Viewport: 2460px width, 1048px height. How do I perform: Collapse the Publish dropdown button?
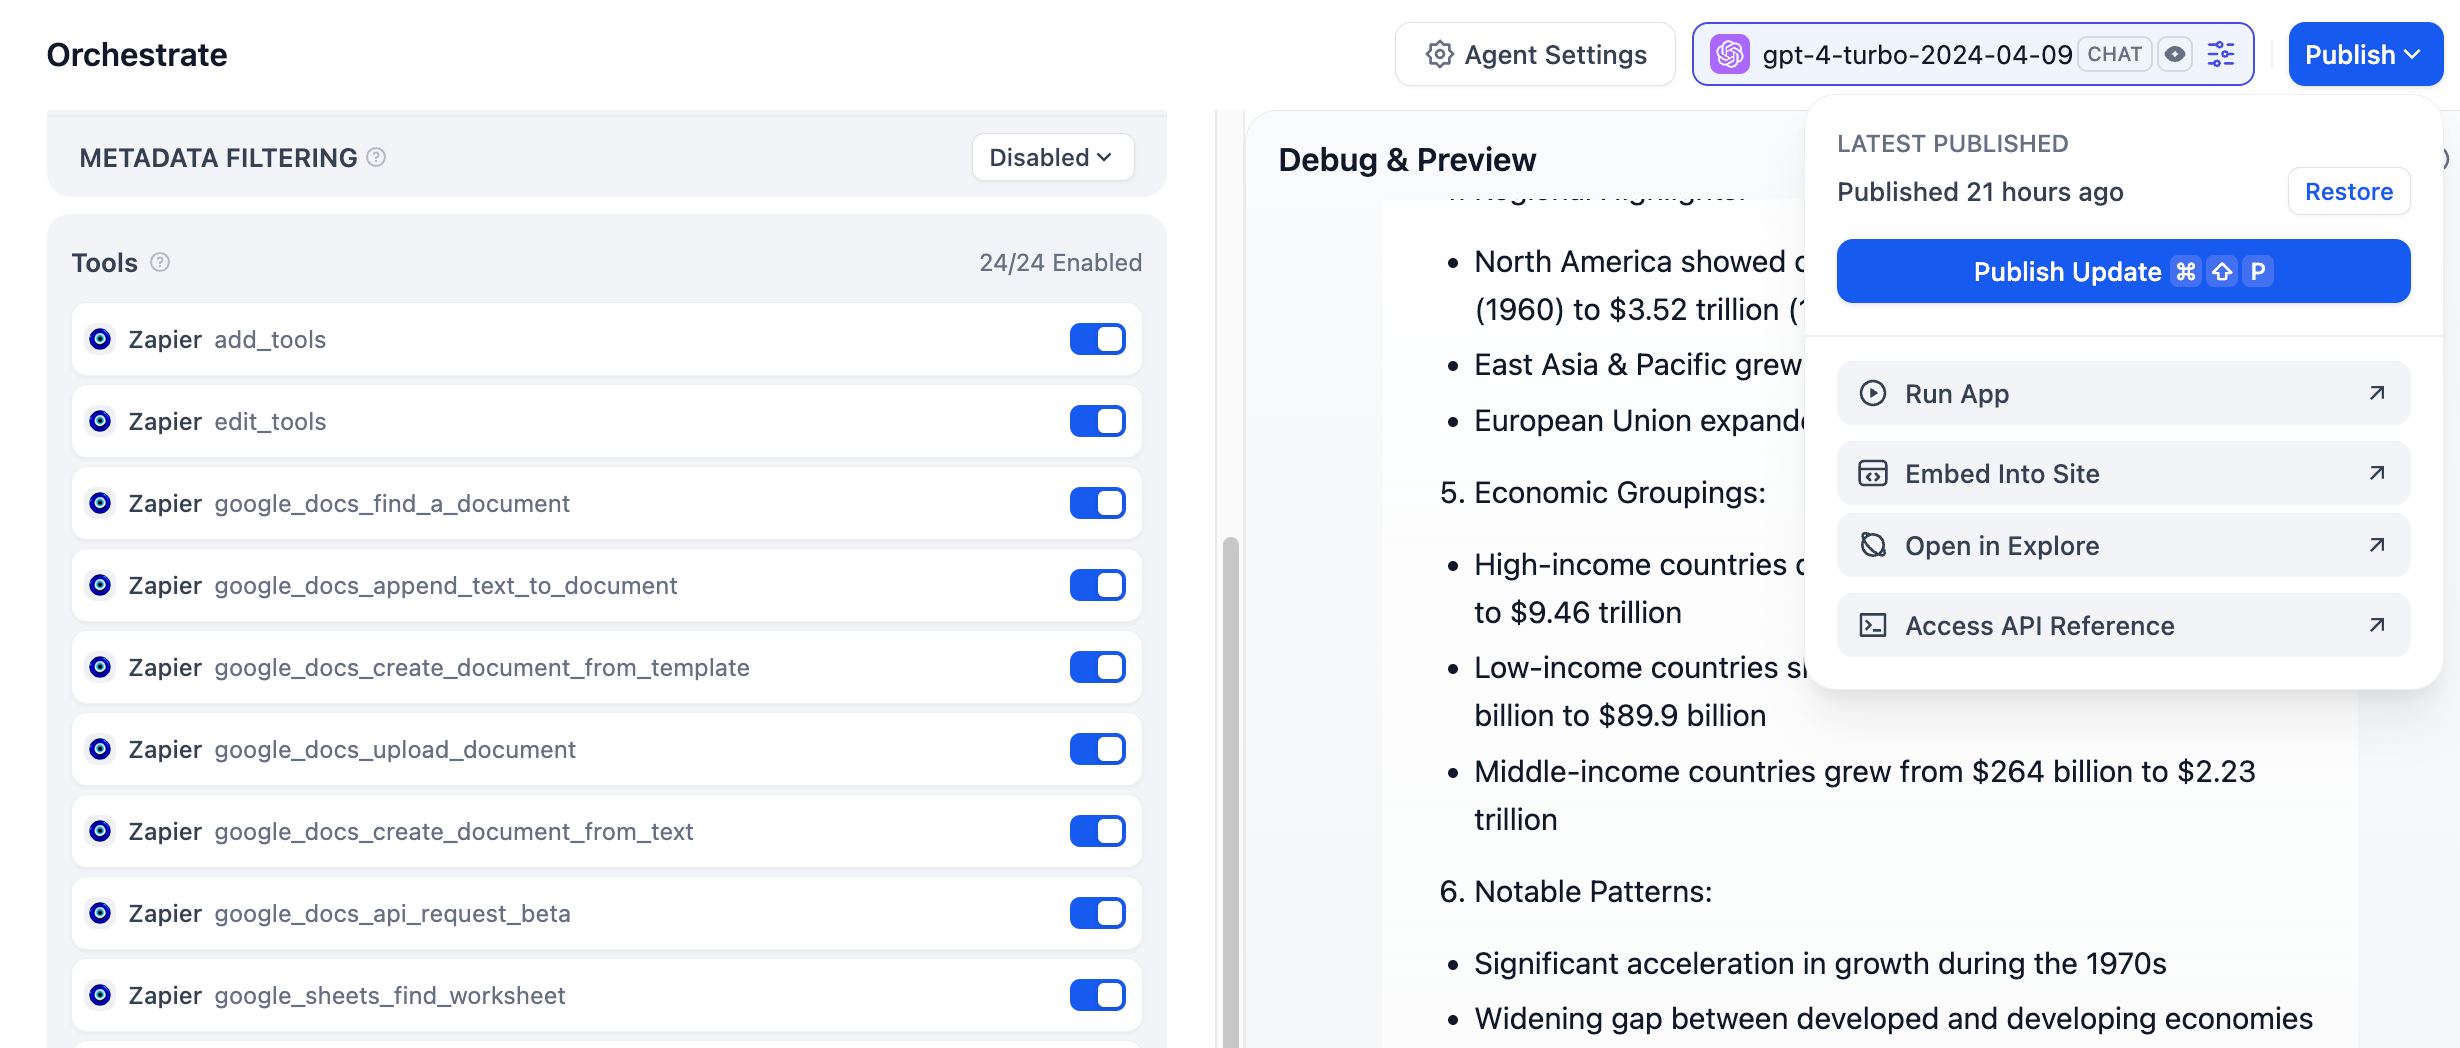pyautogui.click(x=2364, y=54)
